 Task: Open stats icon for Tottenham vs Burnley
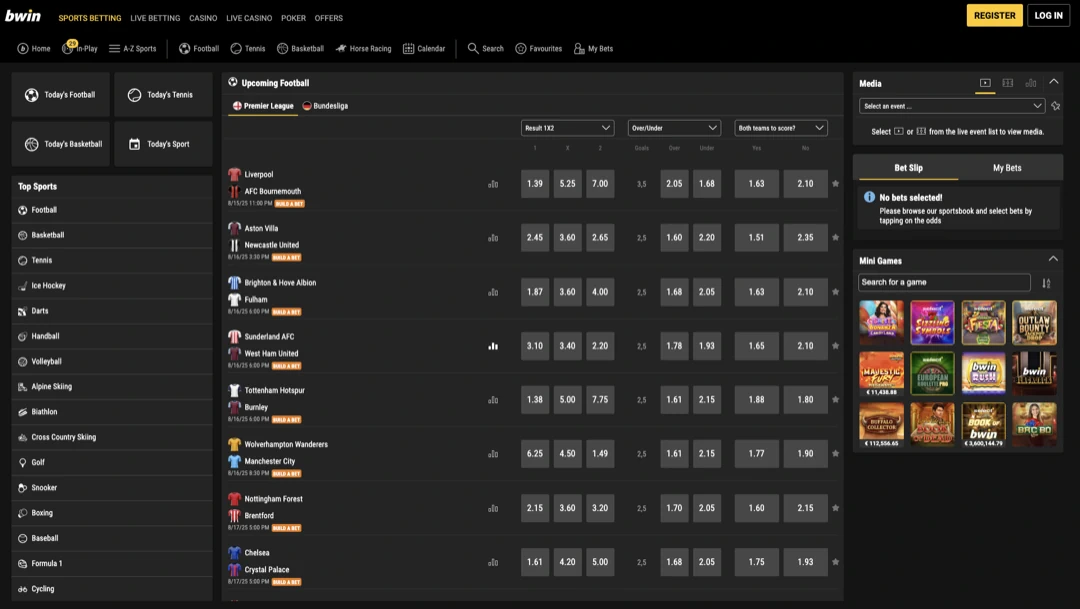click(493, 400)
